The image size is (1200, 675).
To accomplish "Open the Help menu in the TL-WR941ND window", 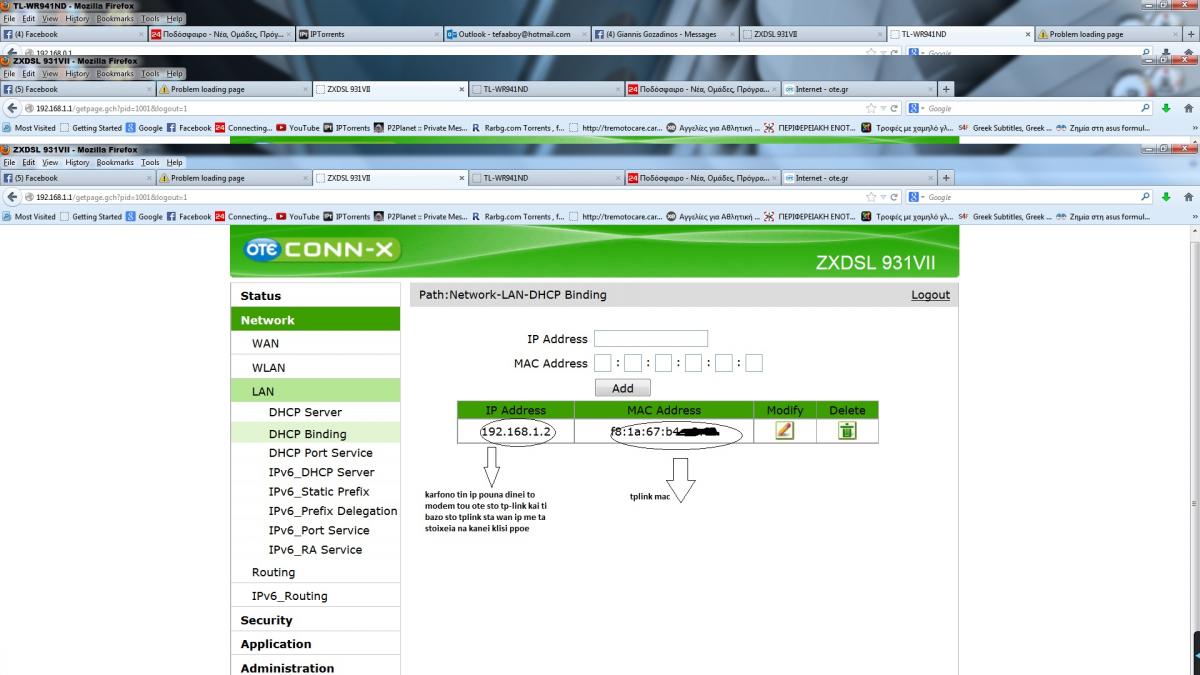I will coord(175,18).
